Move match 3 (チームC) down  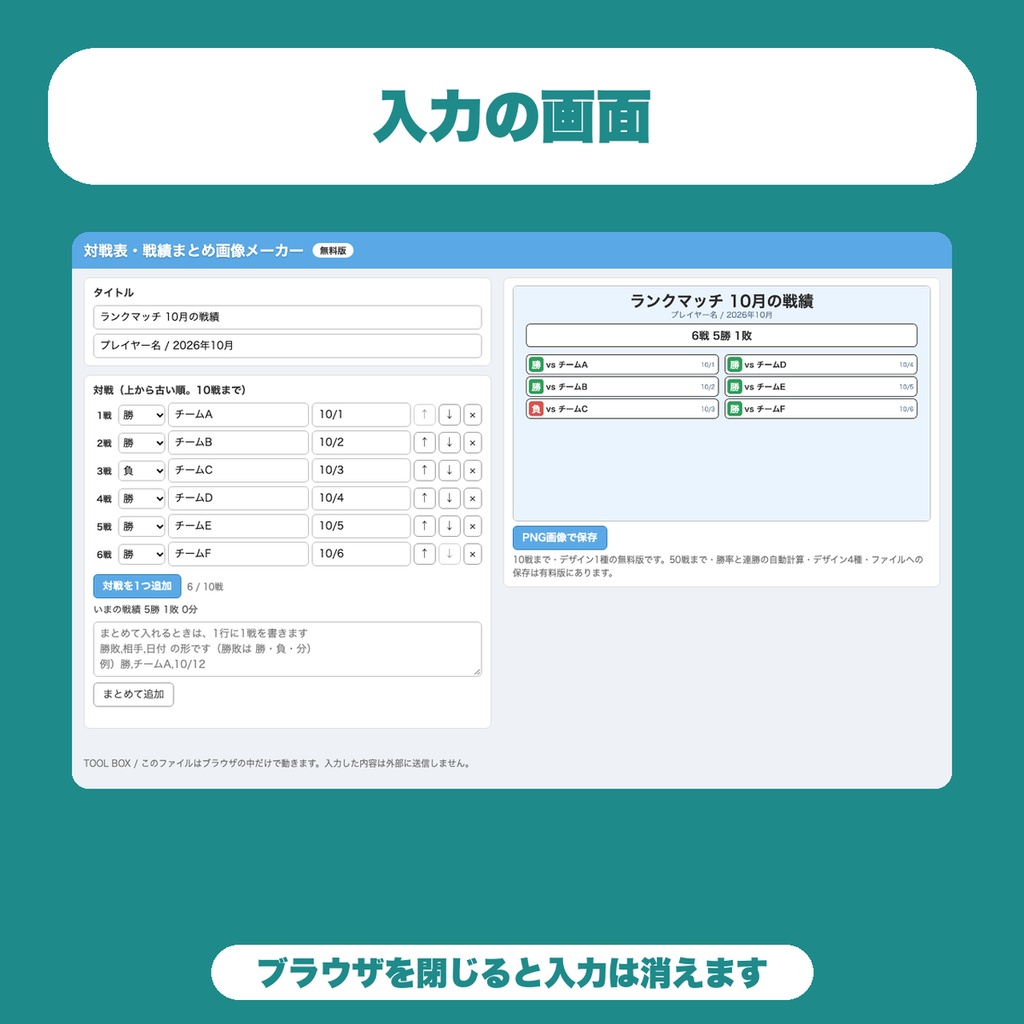(449, 470)
